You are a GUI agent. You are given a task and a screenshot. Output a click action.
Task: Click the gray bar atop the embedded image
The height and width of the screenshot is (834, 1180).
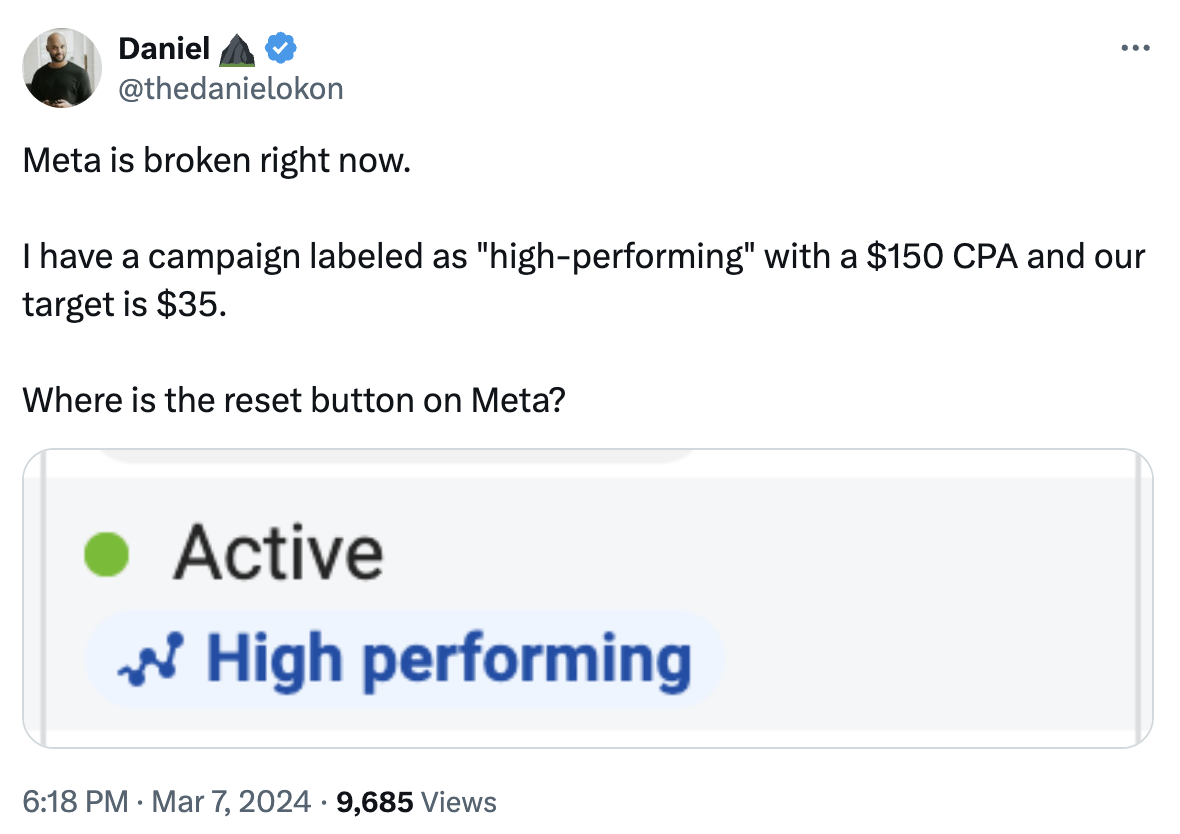[396, 455]
